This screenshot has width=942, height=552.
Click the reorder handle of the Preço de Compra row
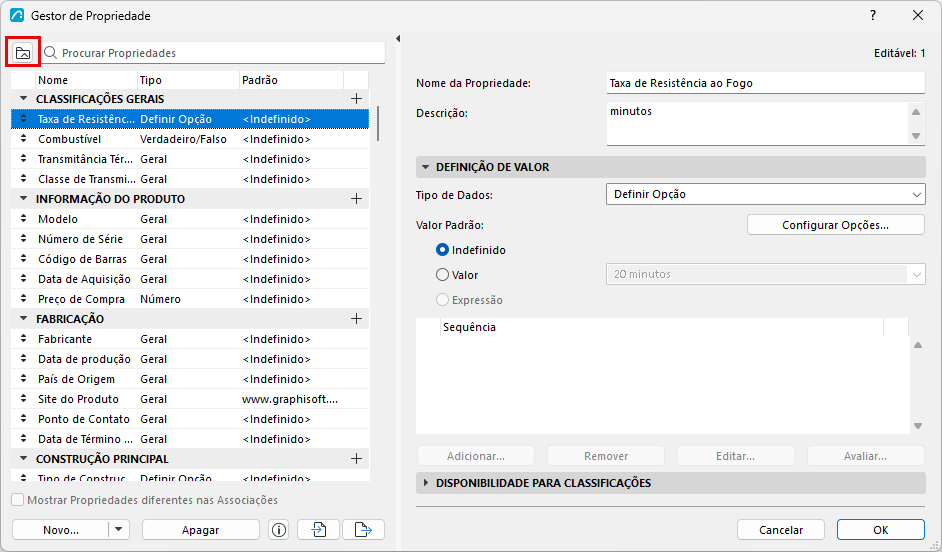[x=23, y=299]
